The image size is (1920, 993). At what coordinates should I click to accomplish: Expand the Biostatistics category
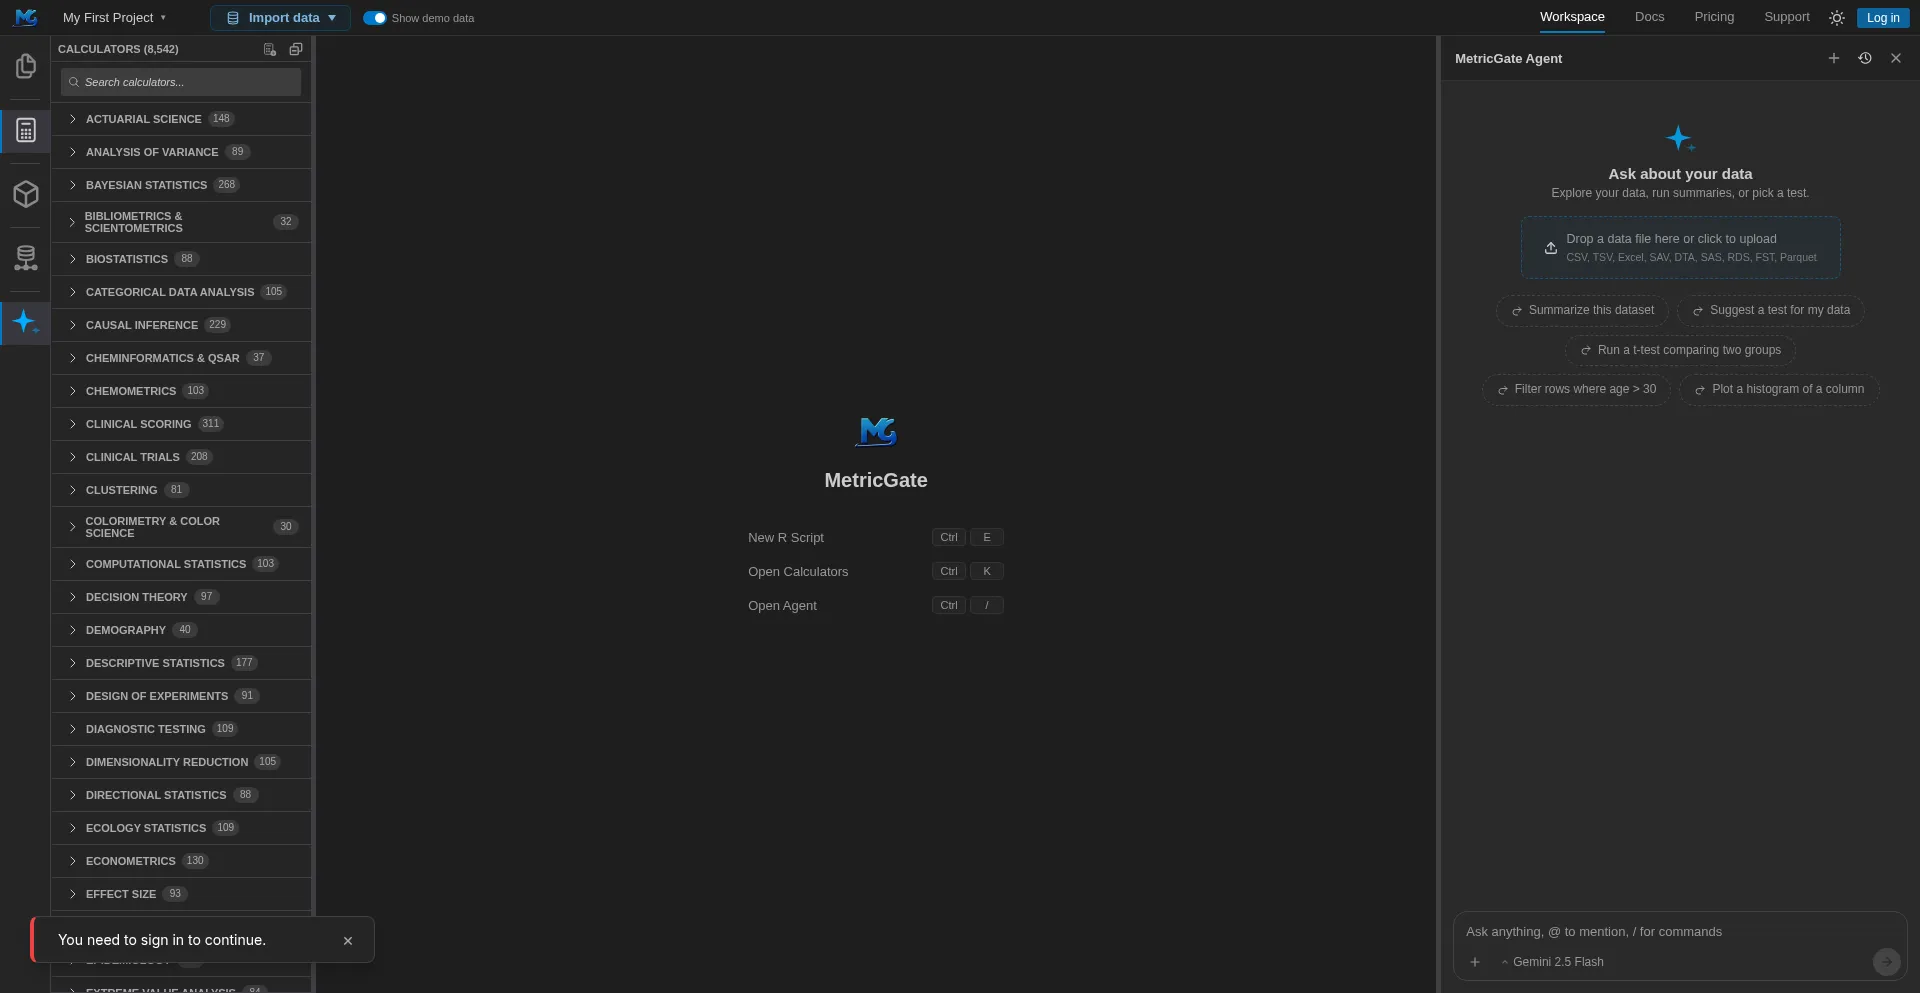coord(181,259)
